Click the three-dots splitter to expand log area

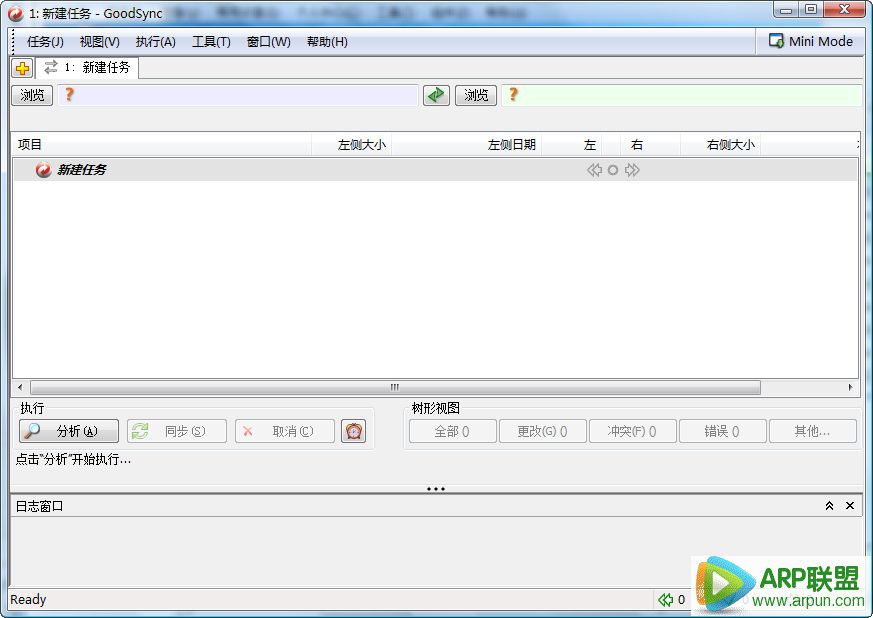tap(436, 488)
